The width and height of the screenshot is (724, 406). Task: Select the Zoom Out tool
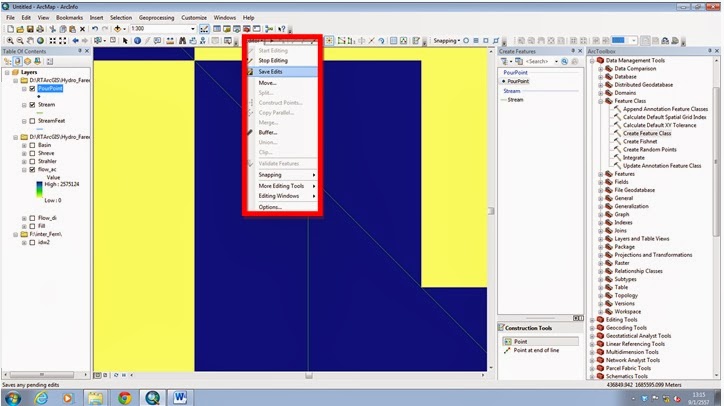(x=20, y=41)
